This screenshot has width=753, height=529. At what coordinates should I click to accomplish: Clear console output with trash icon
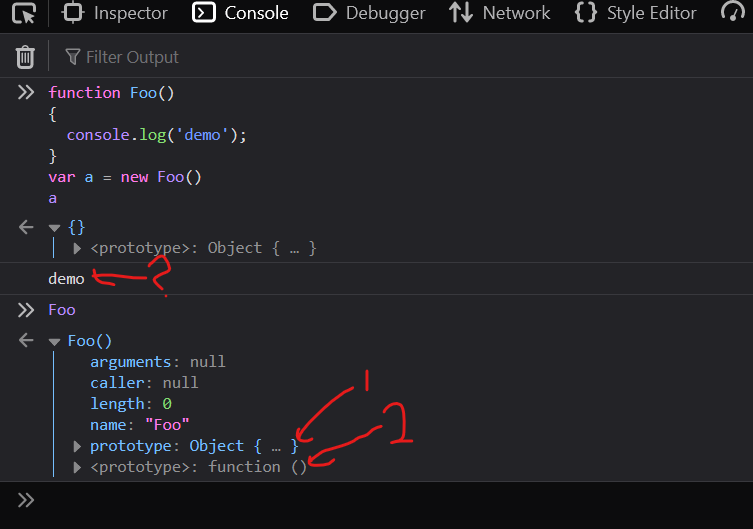point(25,57)
